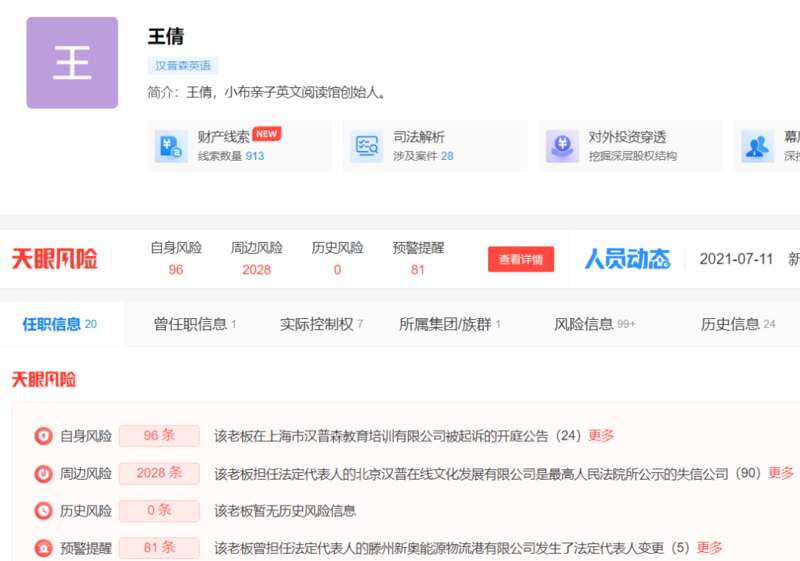Click 更多 on the 预警提醒 row
The height and width of the screenshot is (561, 800).
(710, 548)
